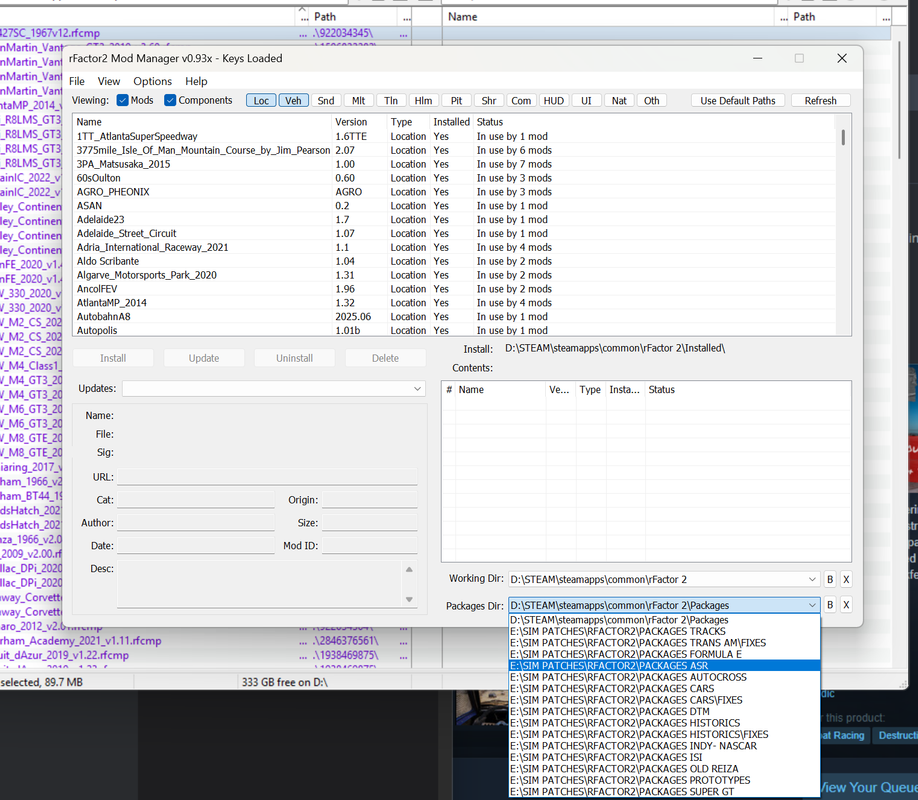Toggle the Mods viewing checkbox
Screen dimensions: 918x800
122,100
